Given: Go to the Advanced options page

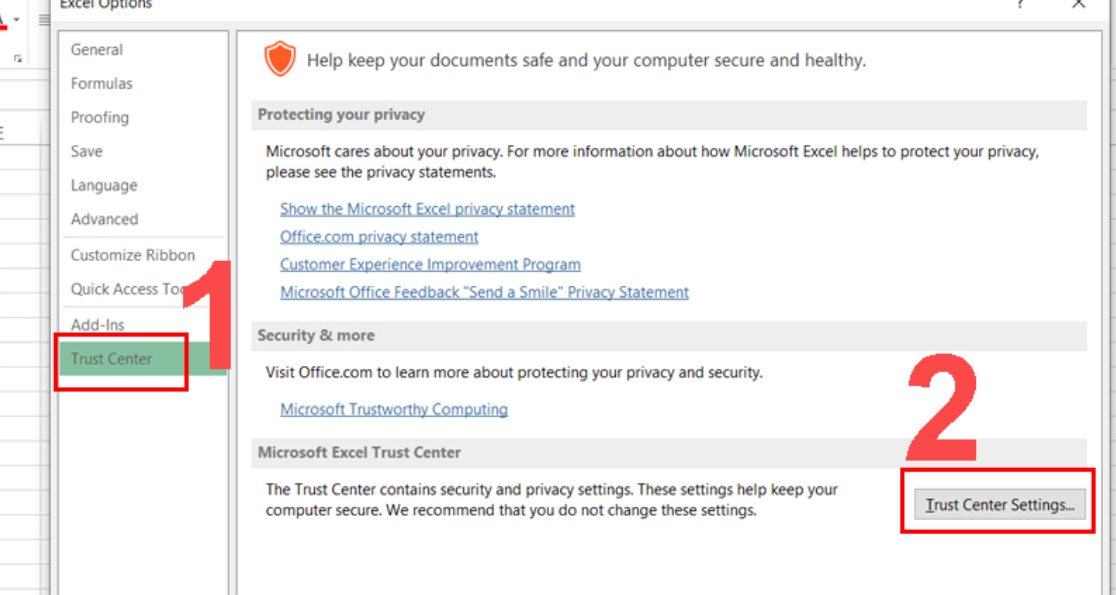Looking at the screenshot, I should [103, 219].
